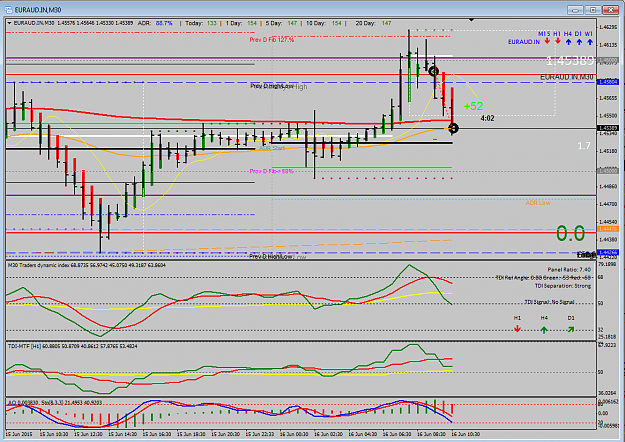Click the 16 Jun 10:30 time axis label
Viewport: 625px width, 442px height.
[466, 434]
